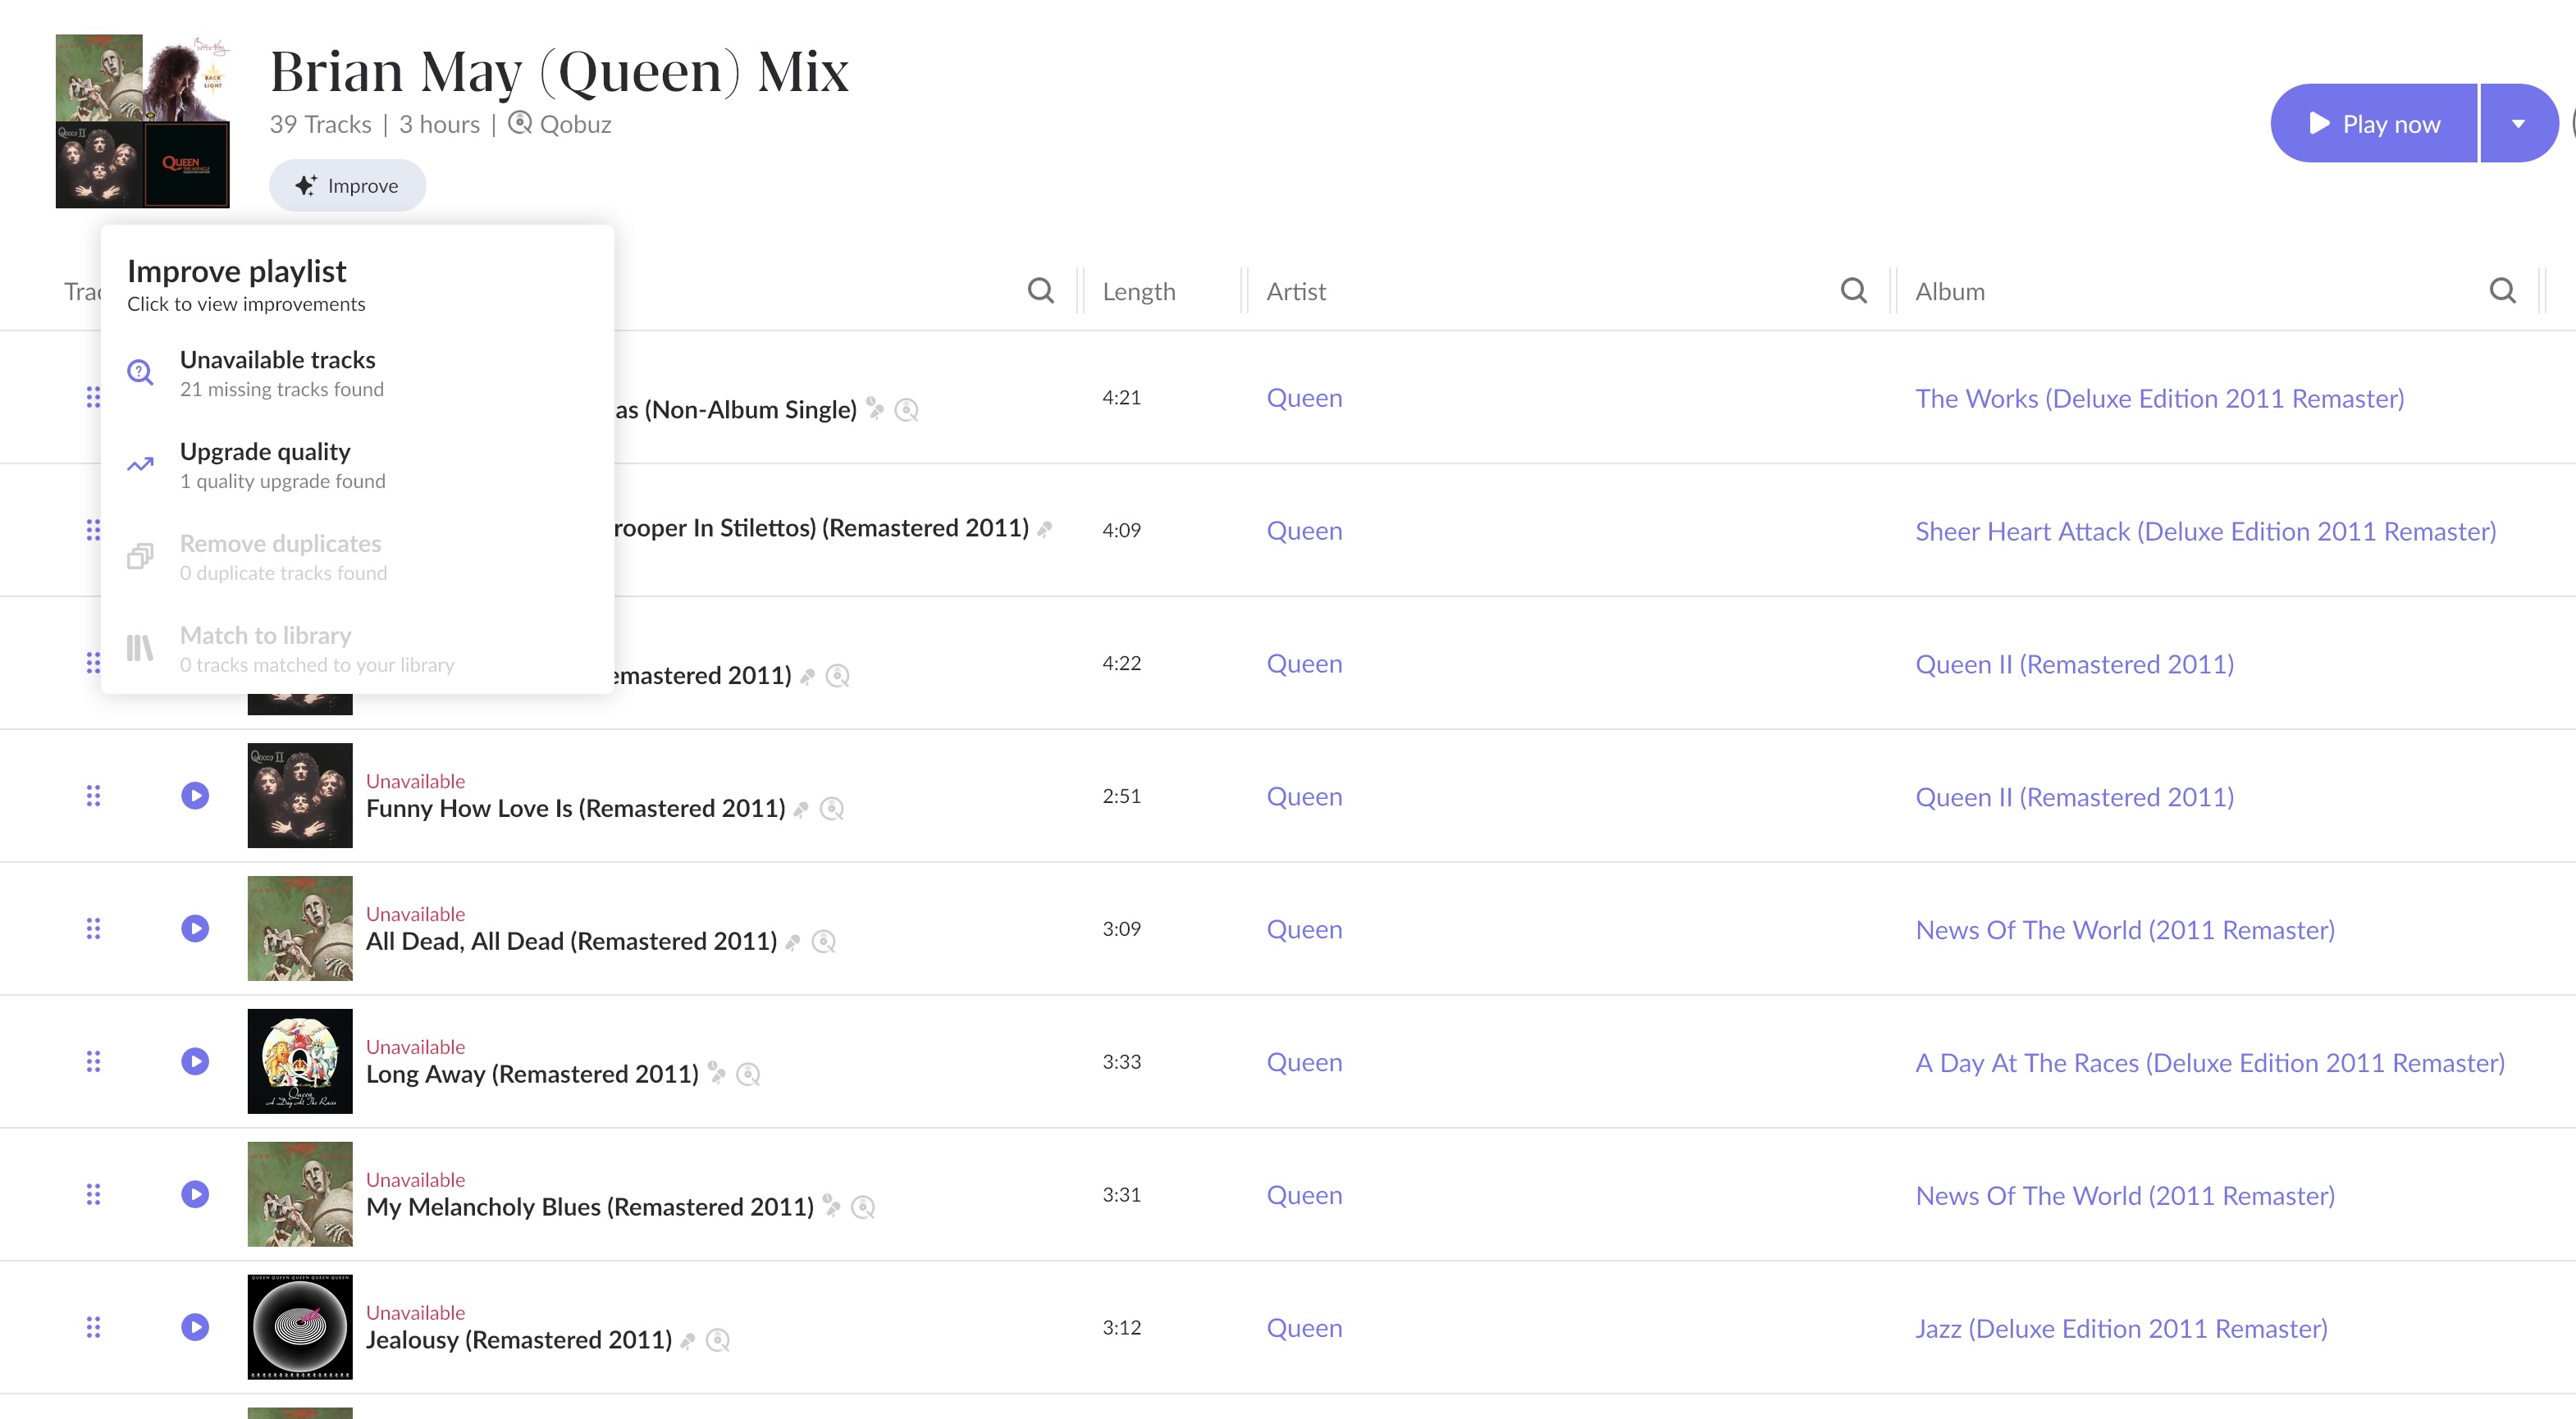Open Queen artist link for Long Away
Screen dimensions: 2576x1419
[1304, 1064]
